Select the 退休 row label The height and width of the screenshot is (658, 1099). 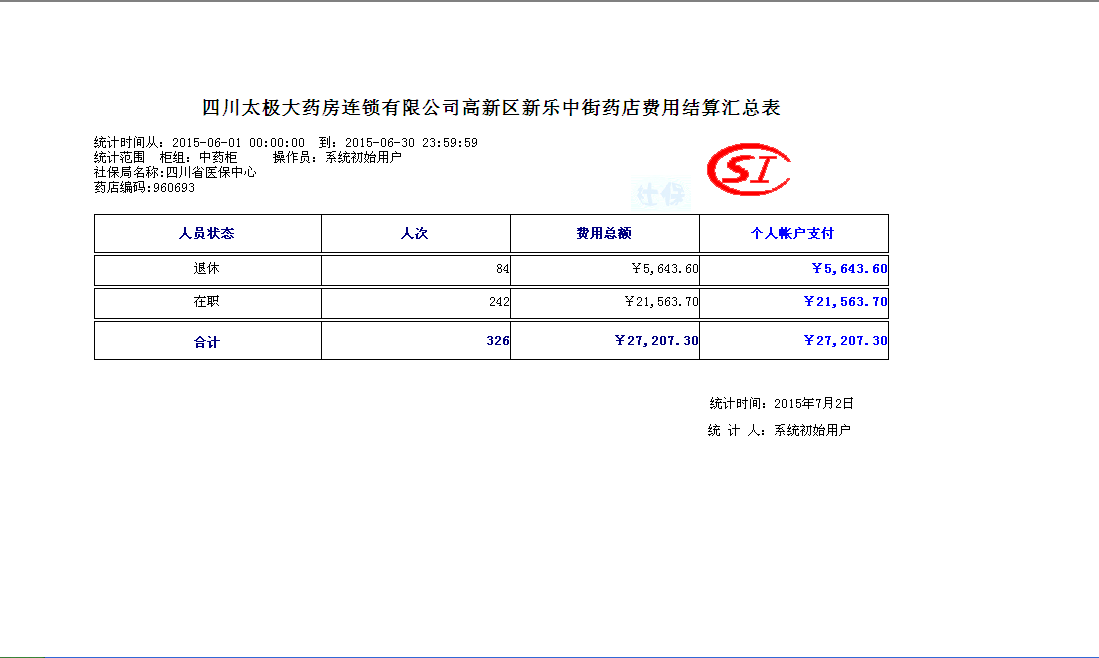207,268
